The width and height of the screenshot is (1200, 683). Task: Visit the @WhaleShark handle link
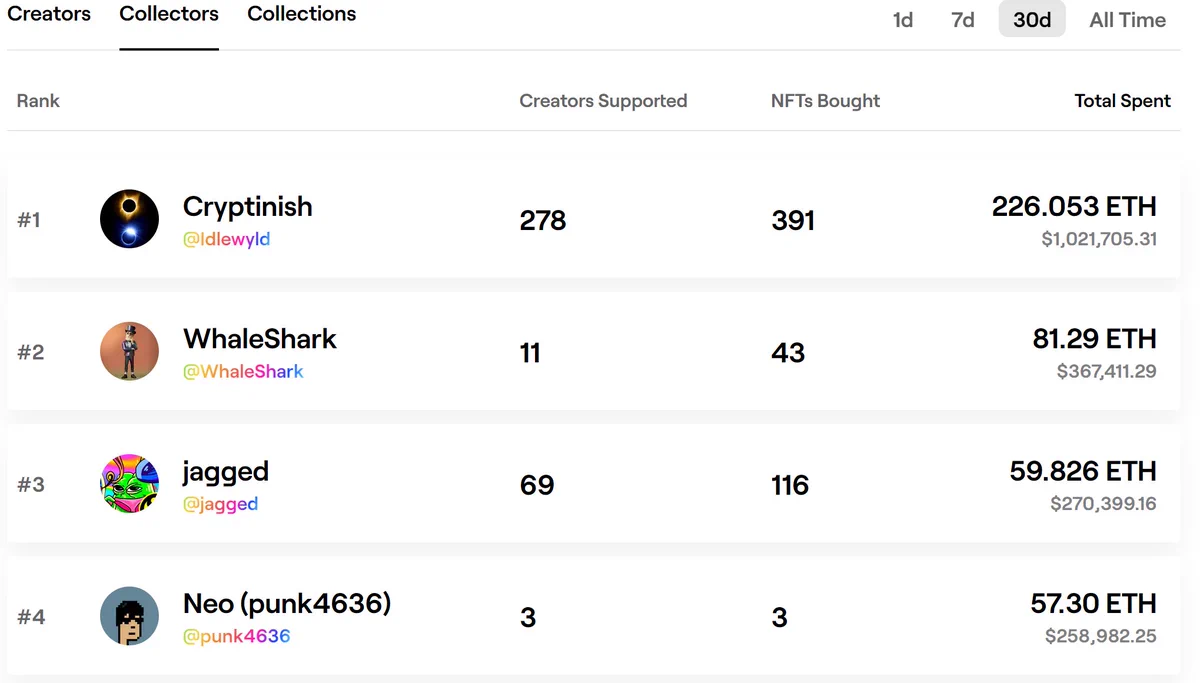click(x=243, y=372)
